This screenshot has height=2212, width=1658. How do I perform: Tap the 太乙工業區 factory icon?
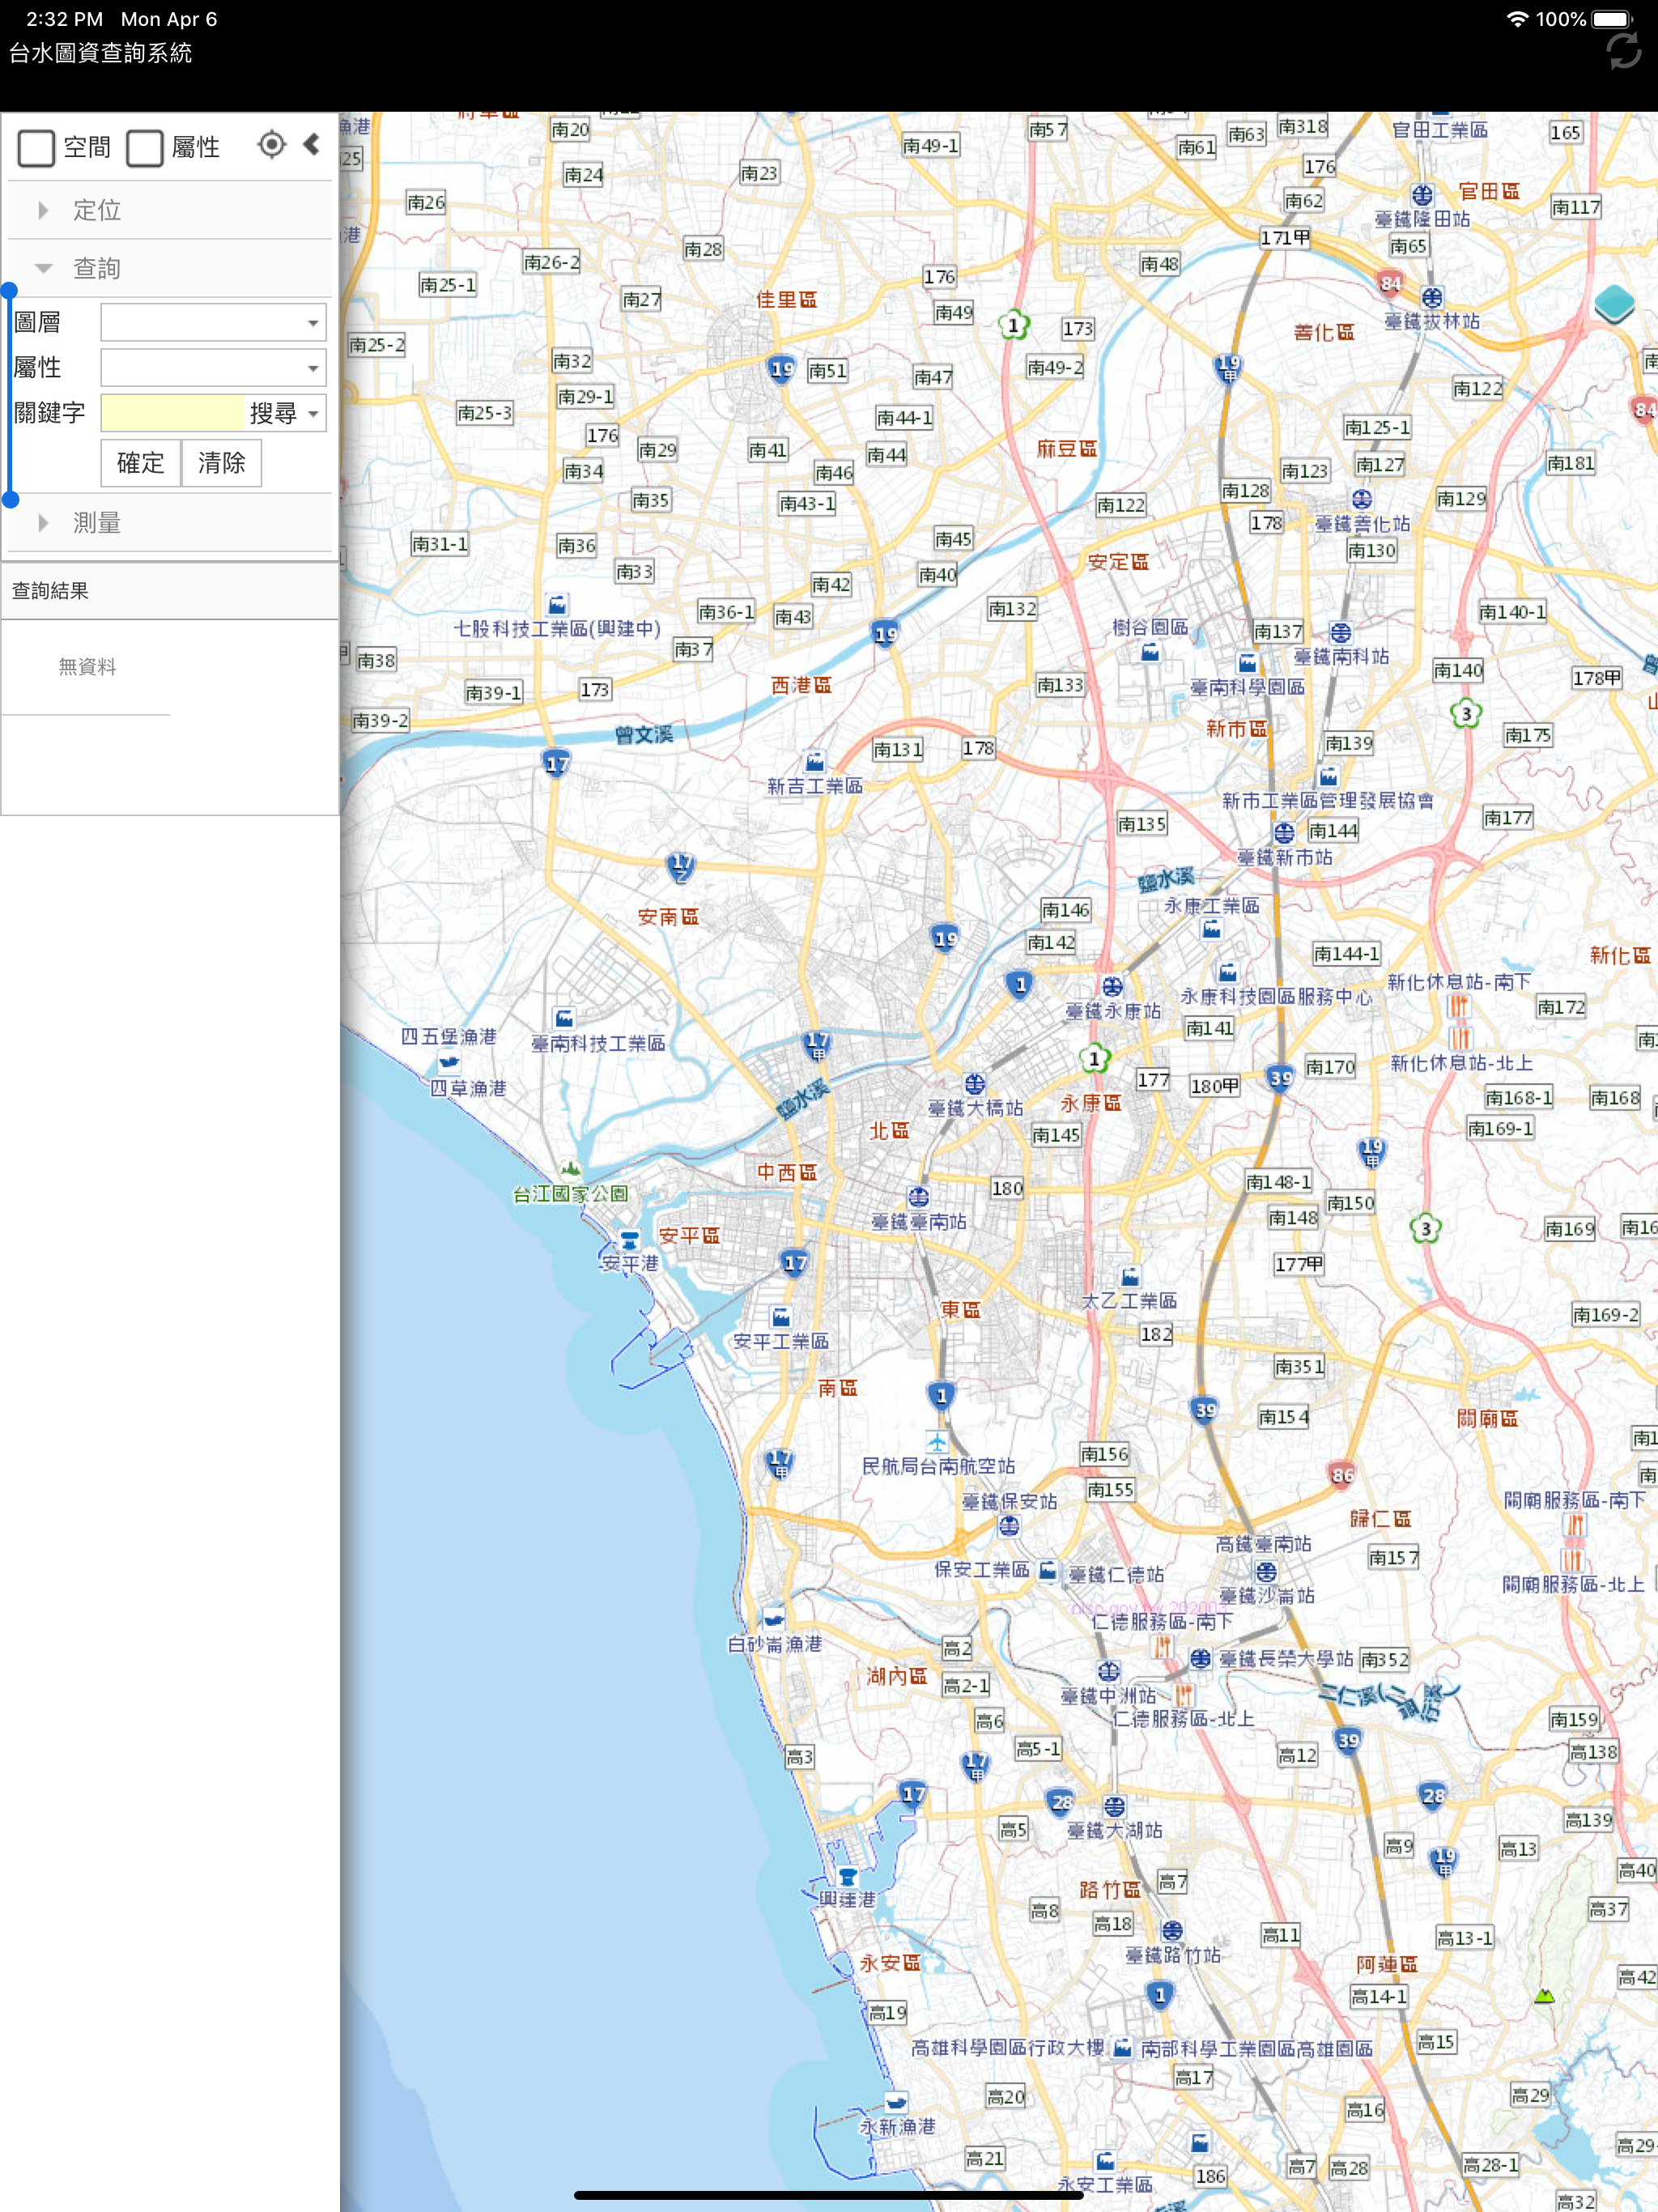(1130, 1276)
